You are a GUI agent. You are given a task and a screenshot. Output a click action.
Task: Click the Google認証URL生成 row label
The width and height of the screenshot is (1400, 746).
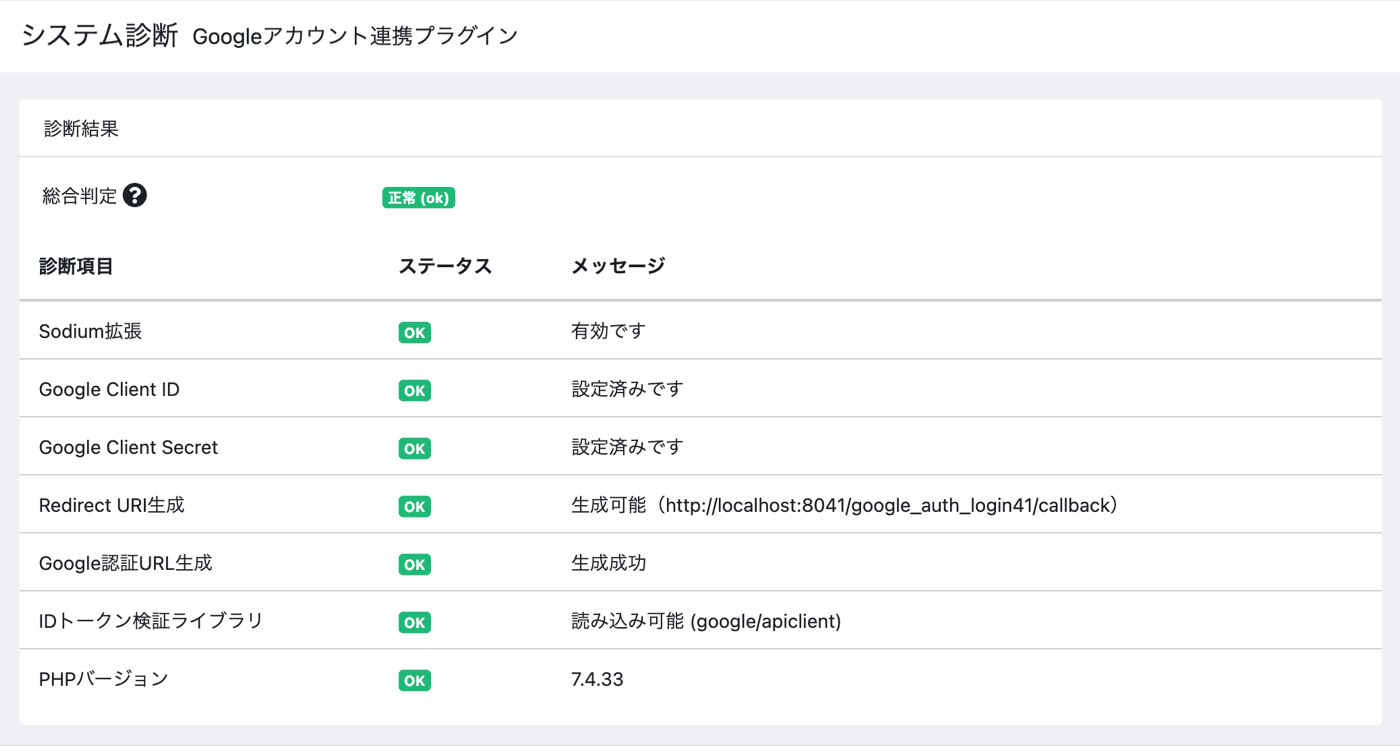[x=125, y=563]
